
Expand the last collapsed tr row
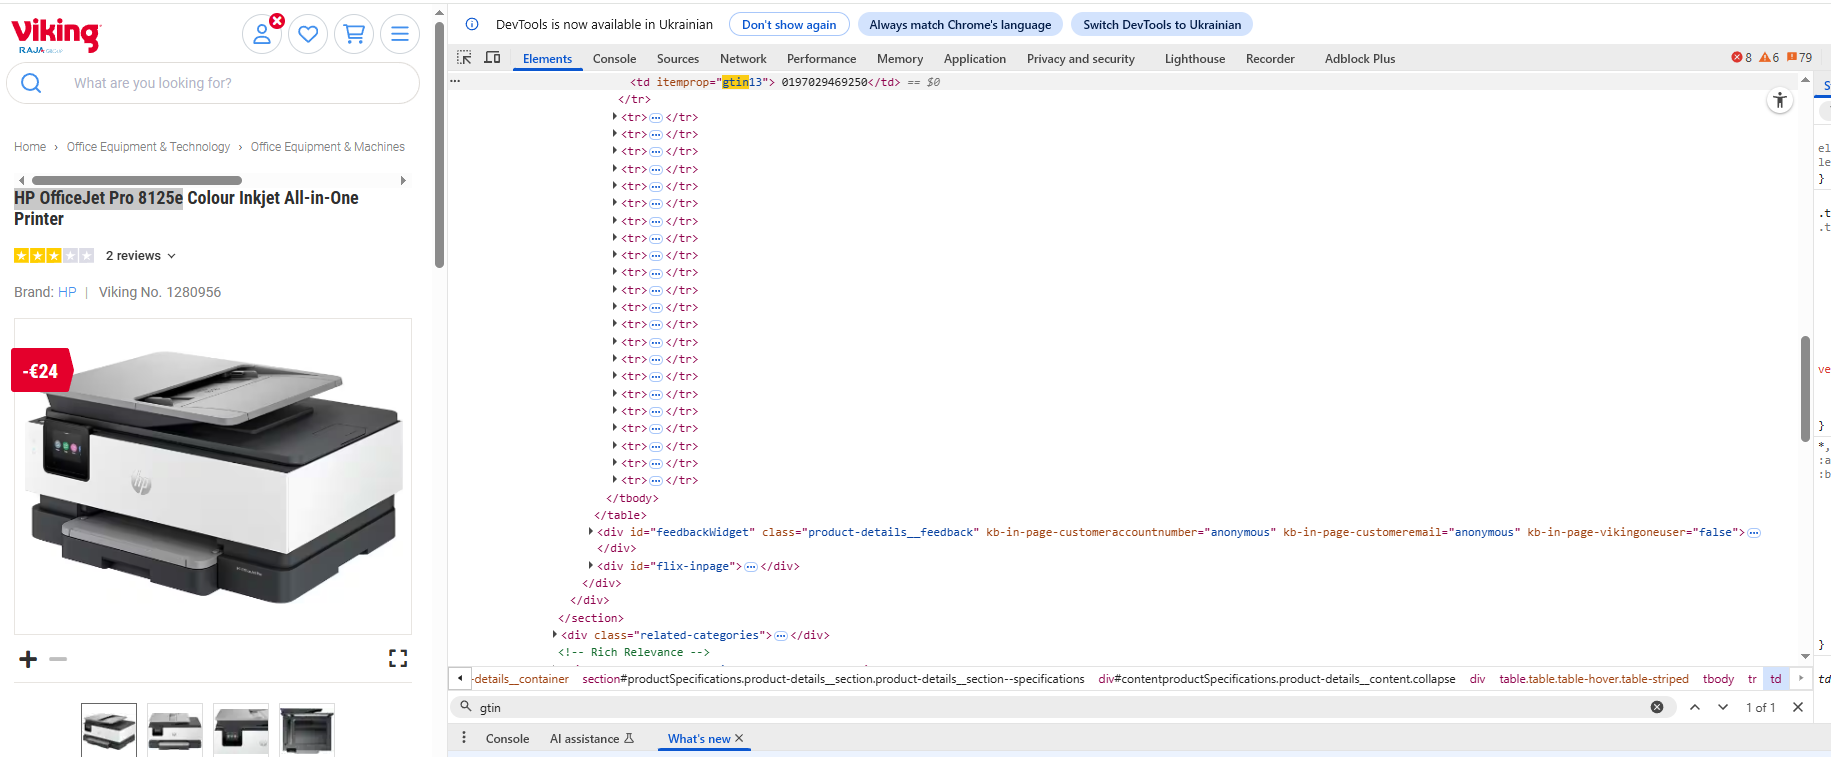[615, 480]
